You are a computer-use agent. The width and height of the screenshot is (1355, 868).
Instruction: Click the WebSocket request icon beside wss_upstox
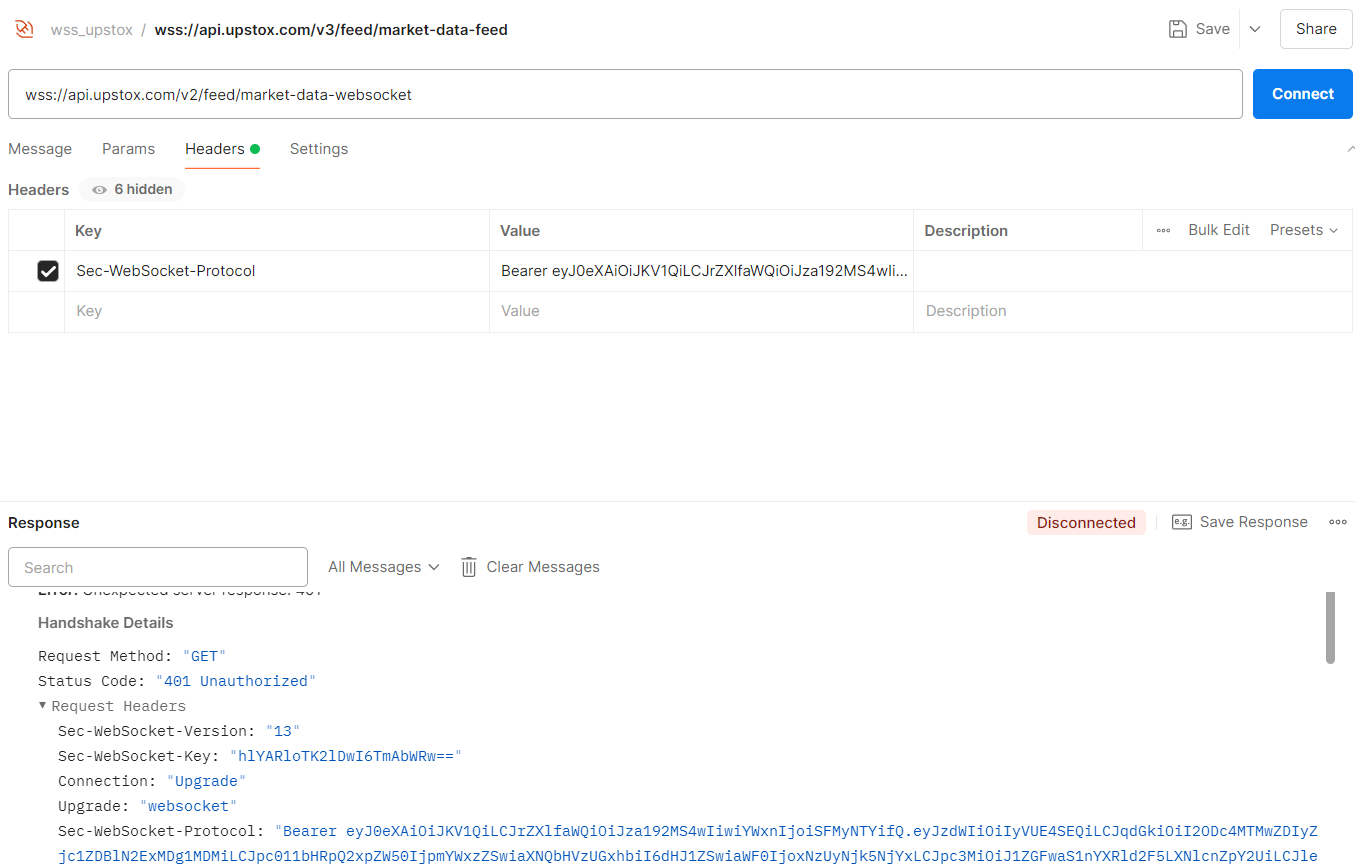24,29
